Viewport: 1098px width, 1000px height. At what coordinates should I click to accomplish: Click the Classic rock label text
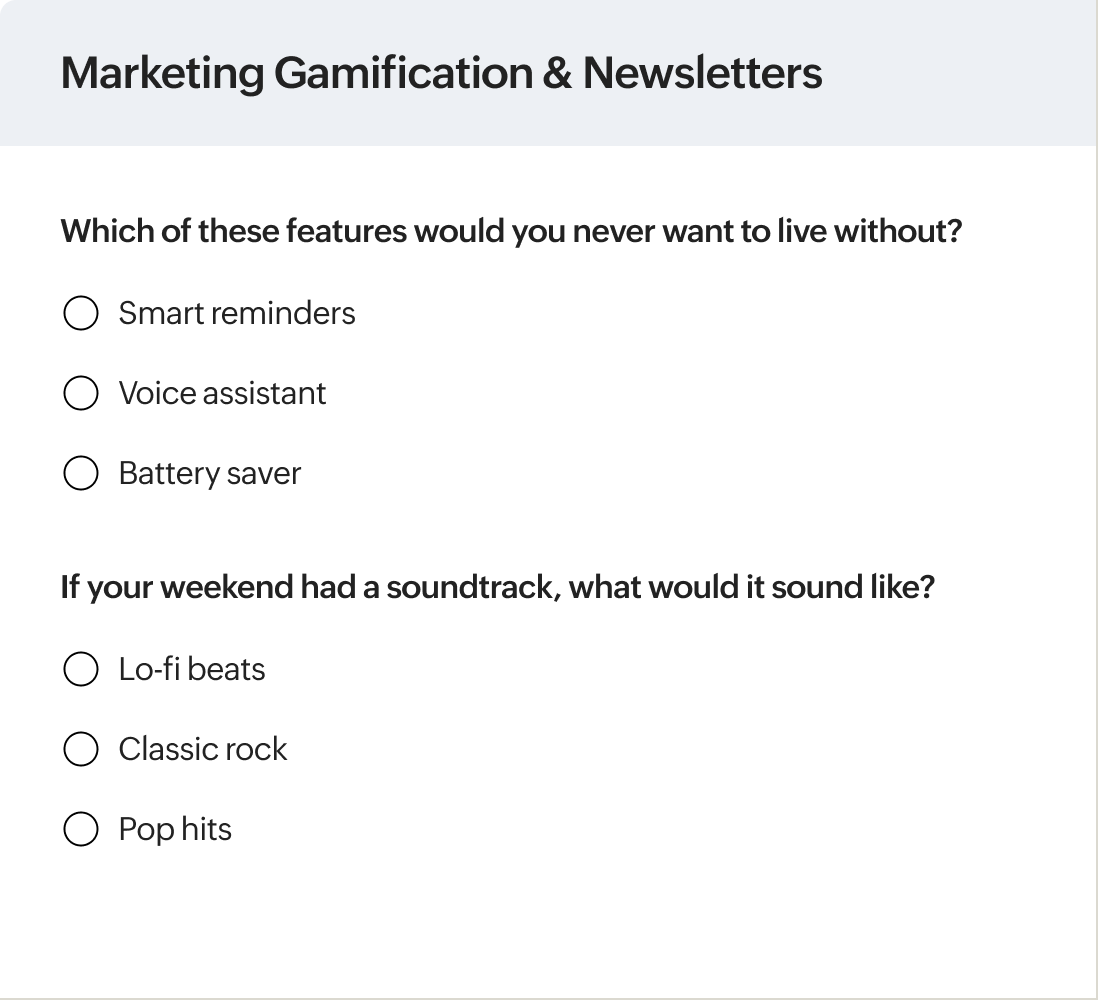tap(203, 749)
